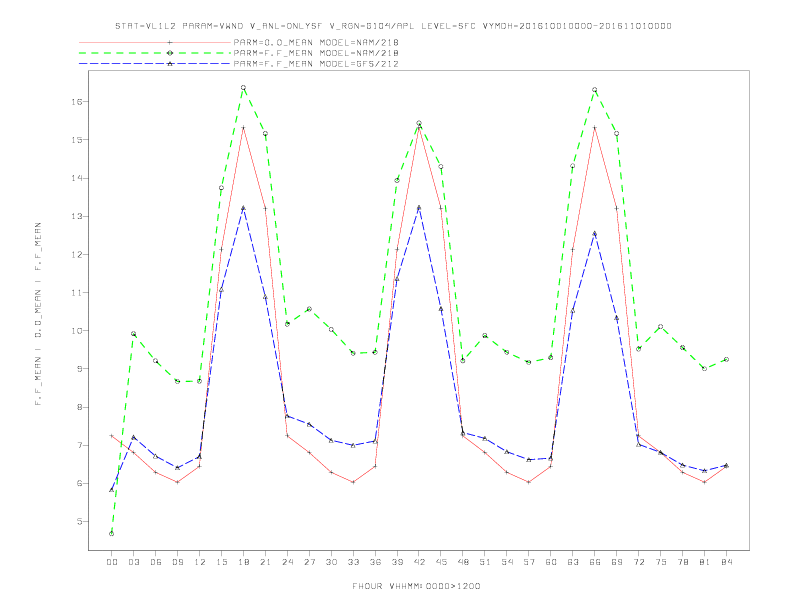Screen dimensions: 792x612
Task: Select legend entry 'PARM=F.F_MEAN MODEL=GFS/212'
Action: click(316, 64)
